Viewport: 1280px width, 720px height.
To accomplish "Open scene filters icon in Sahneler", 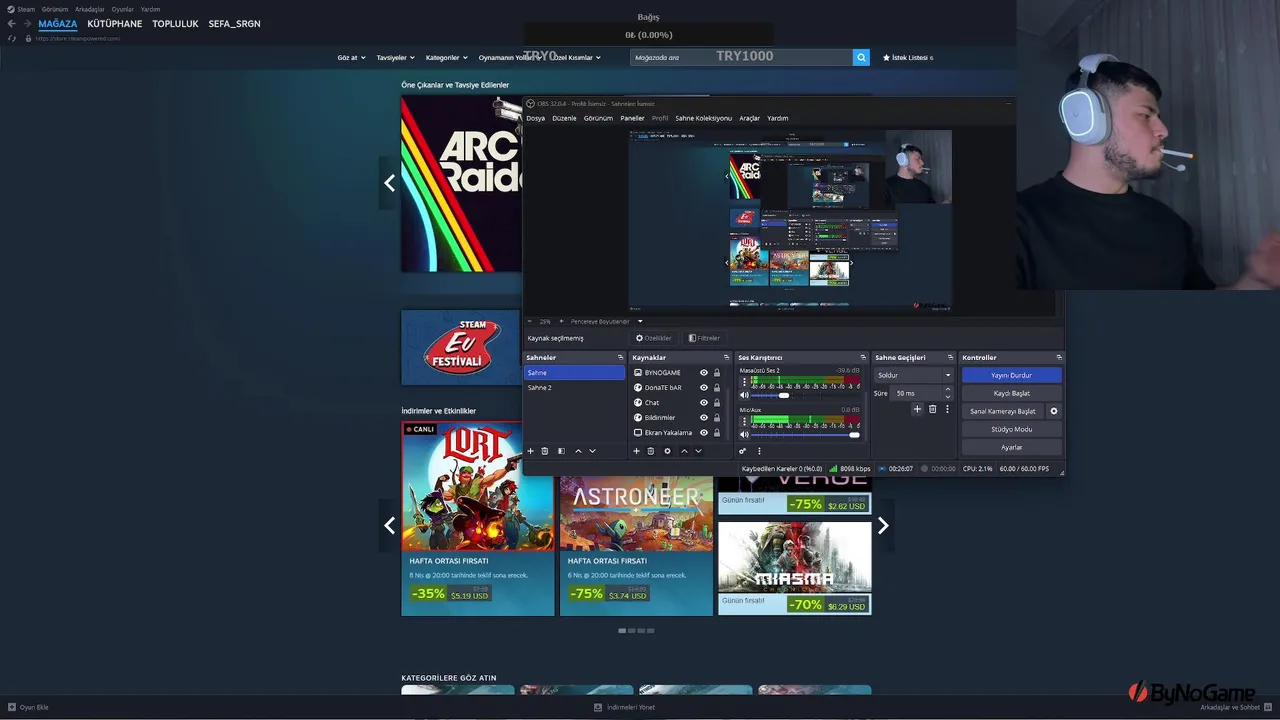I will 561,451.
